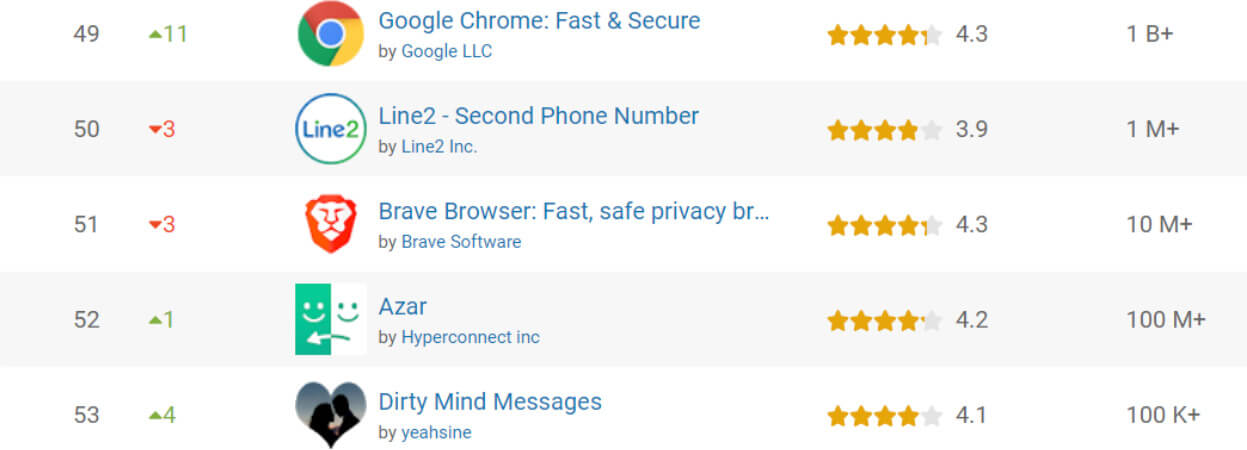Open the Dirty Mind Messages title
This screenshot has height=450, width=1247.
490,402
